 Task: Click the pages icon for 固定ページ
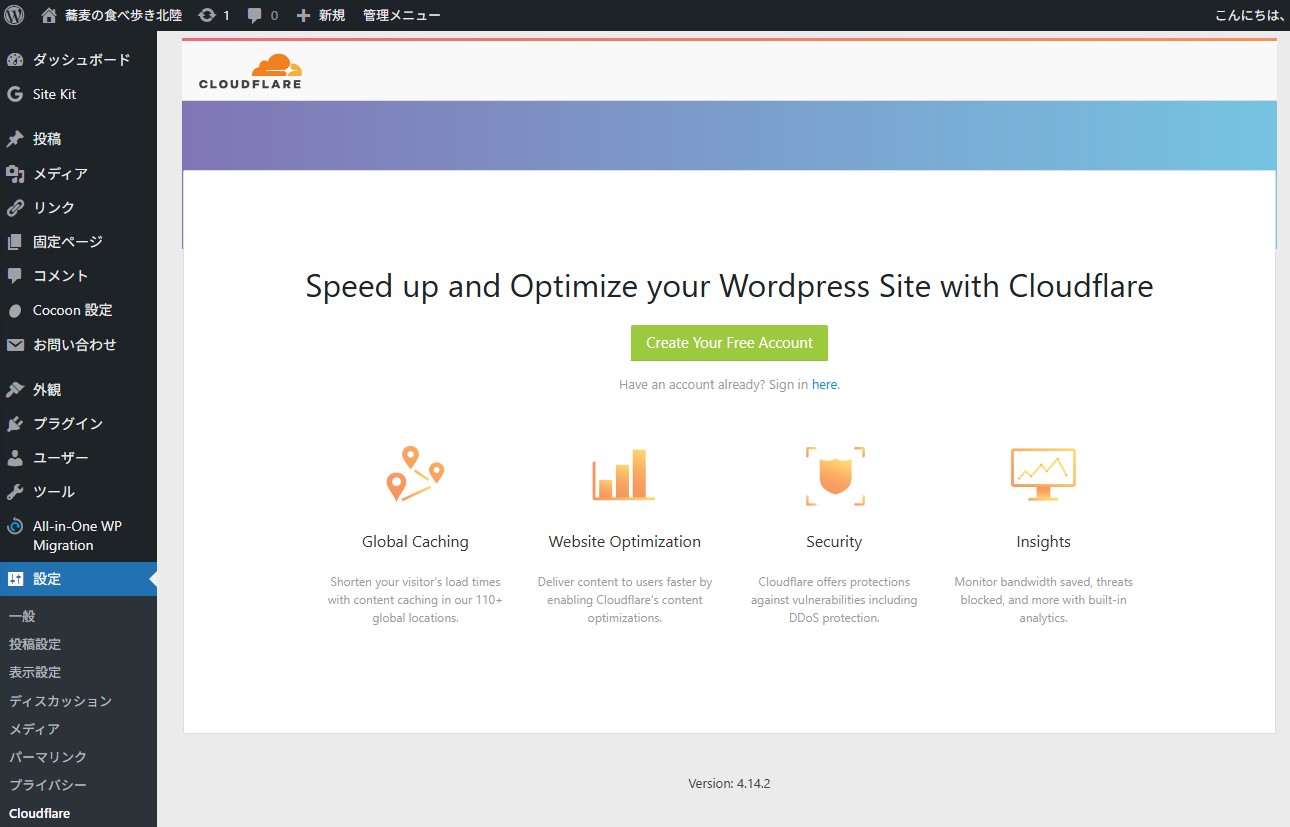[15, 242]
